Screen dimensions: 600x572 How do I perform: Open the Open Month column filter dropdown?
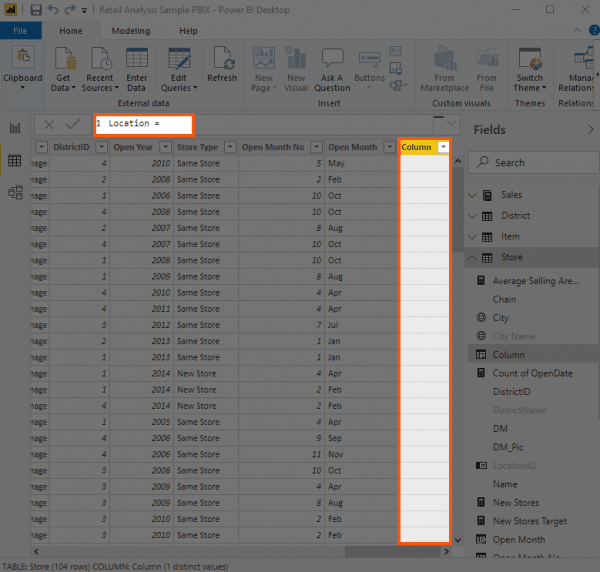click(x=390, y=147)
